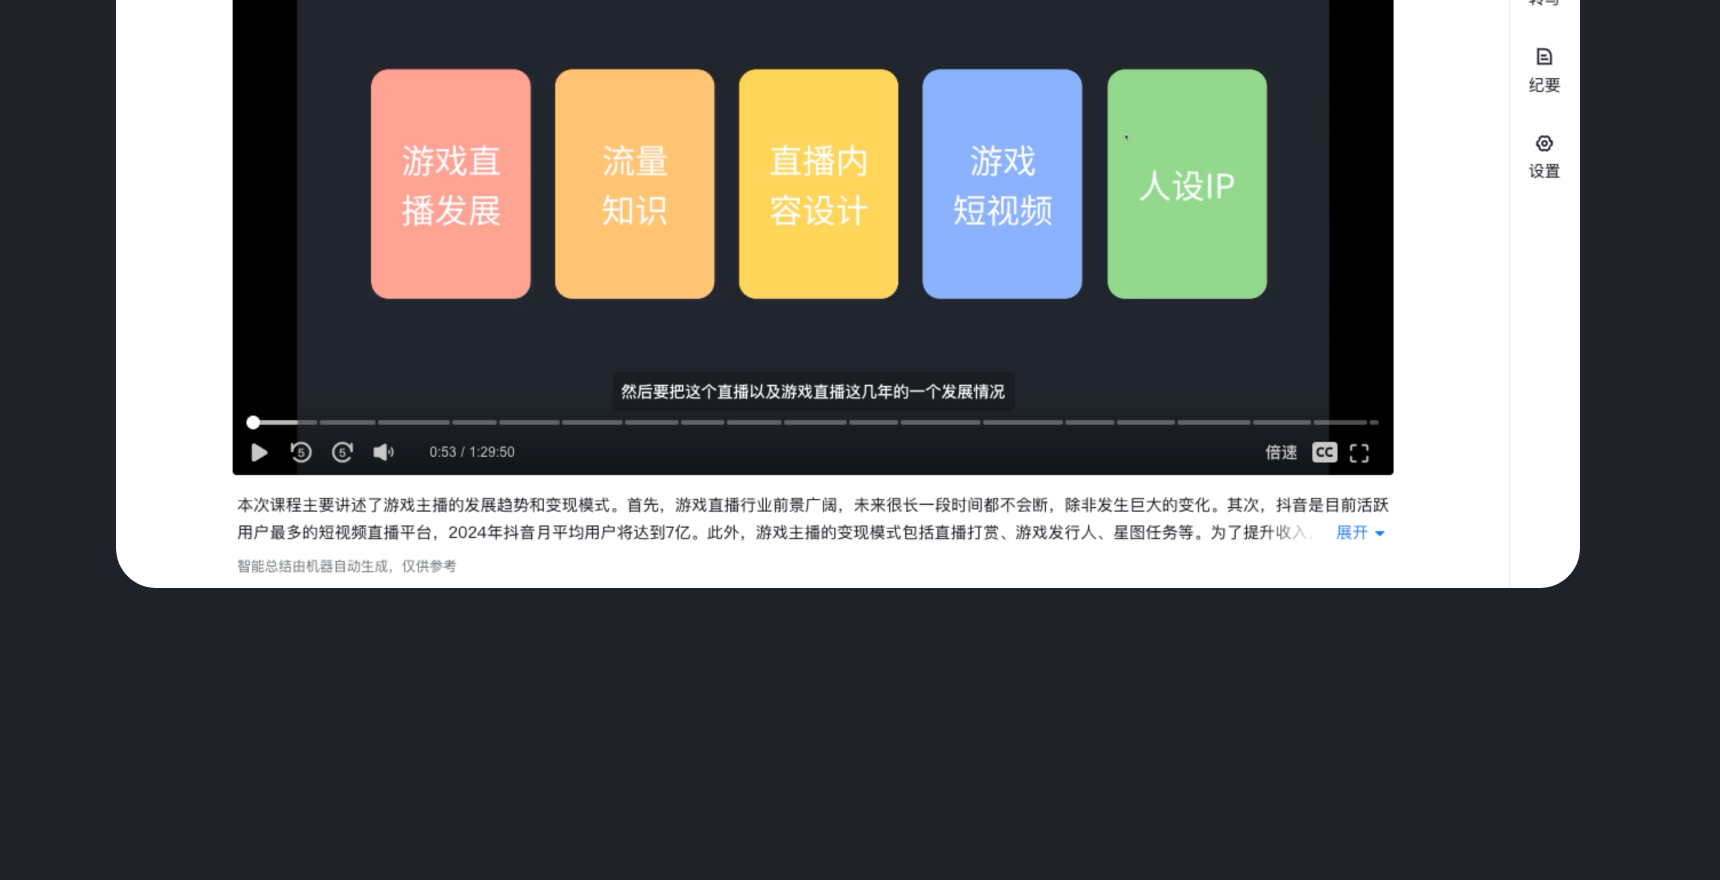Toggle CC subtitles off

pyautogui.click(x=1324, y=453)
